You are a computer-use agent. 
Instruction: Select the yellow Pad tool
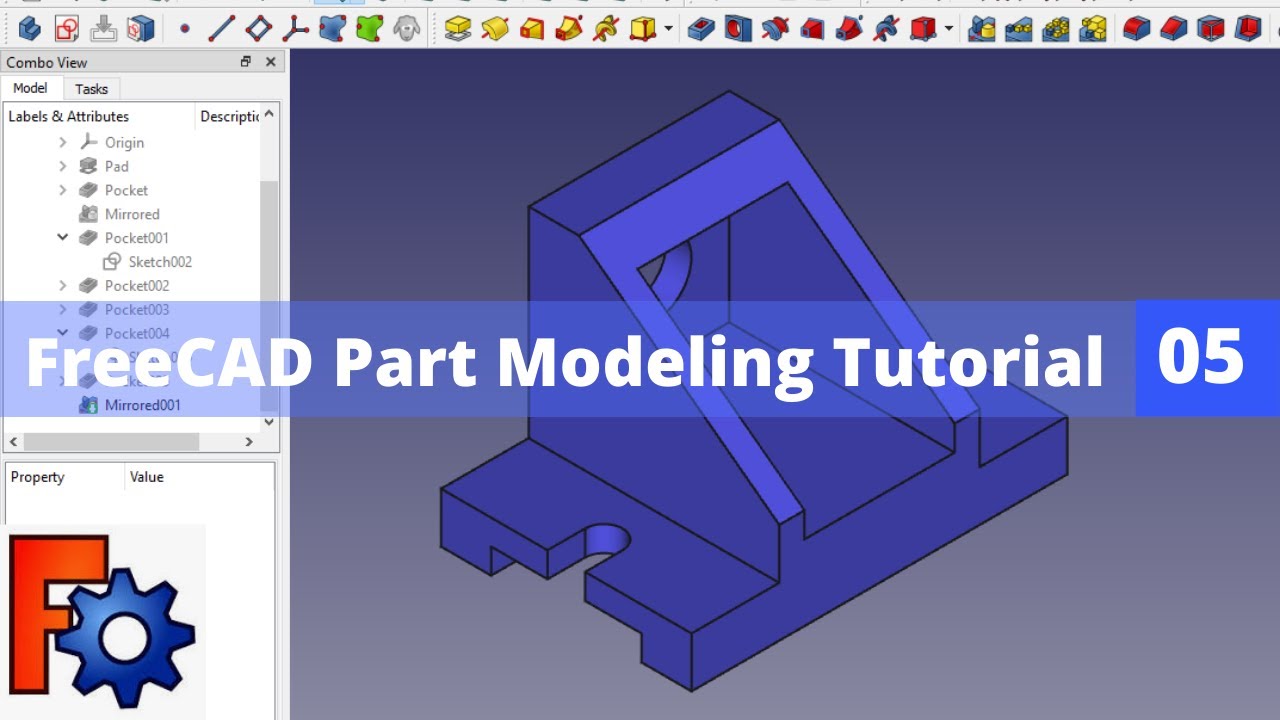click(x=458, y=28)
